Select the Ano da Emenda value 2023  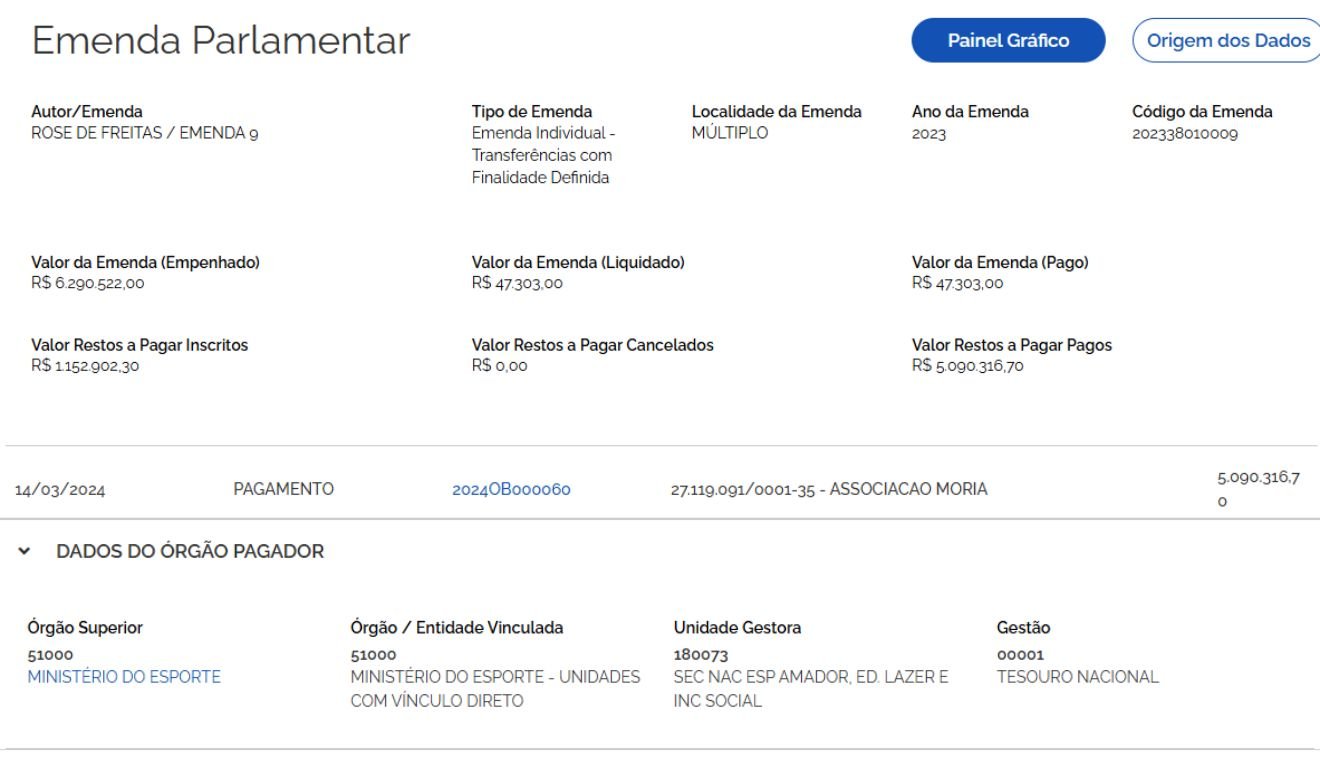(x=929, y=135)
